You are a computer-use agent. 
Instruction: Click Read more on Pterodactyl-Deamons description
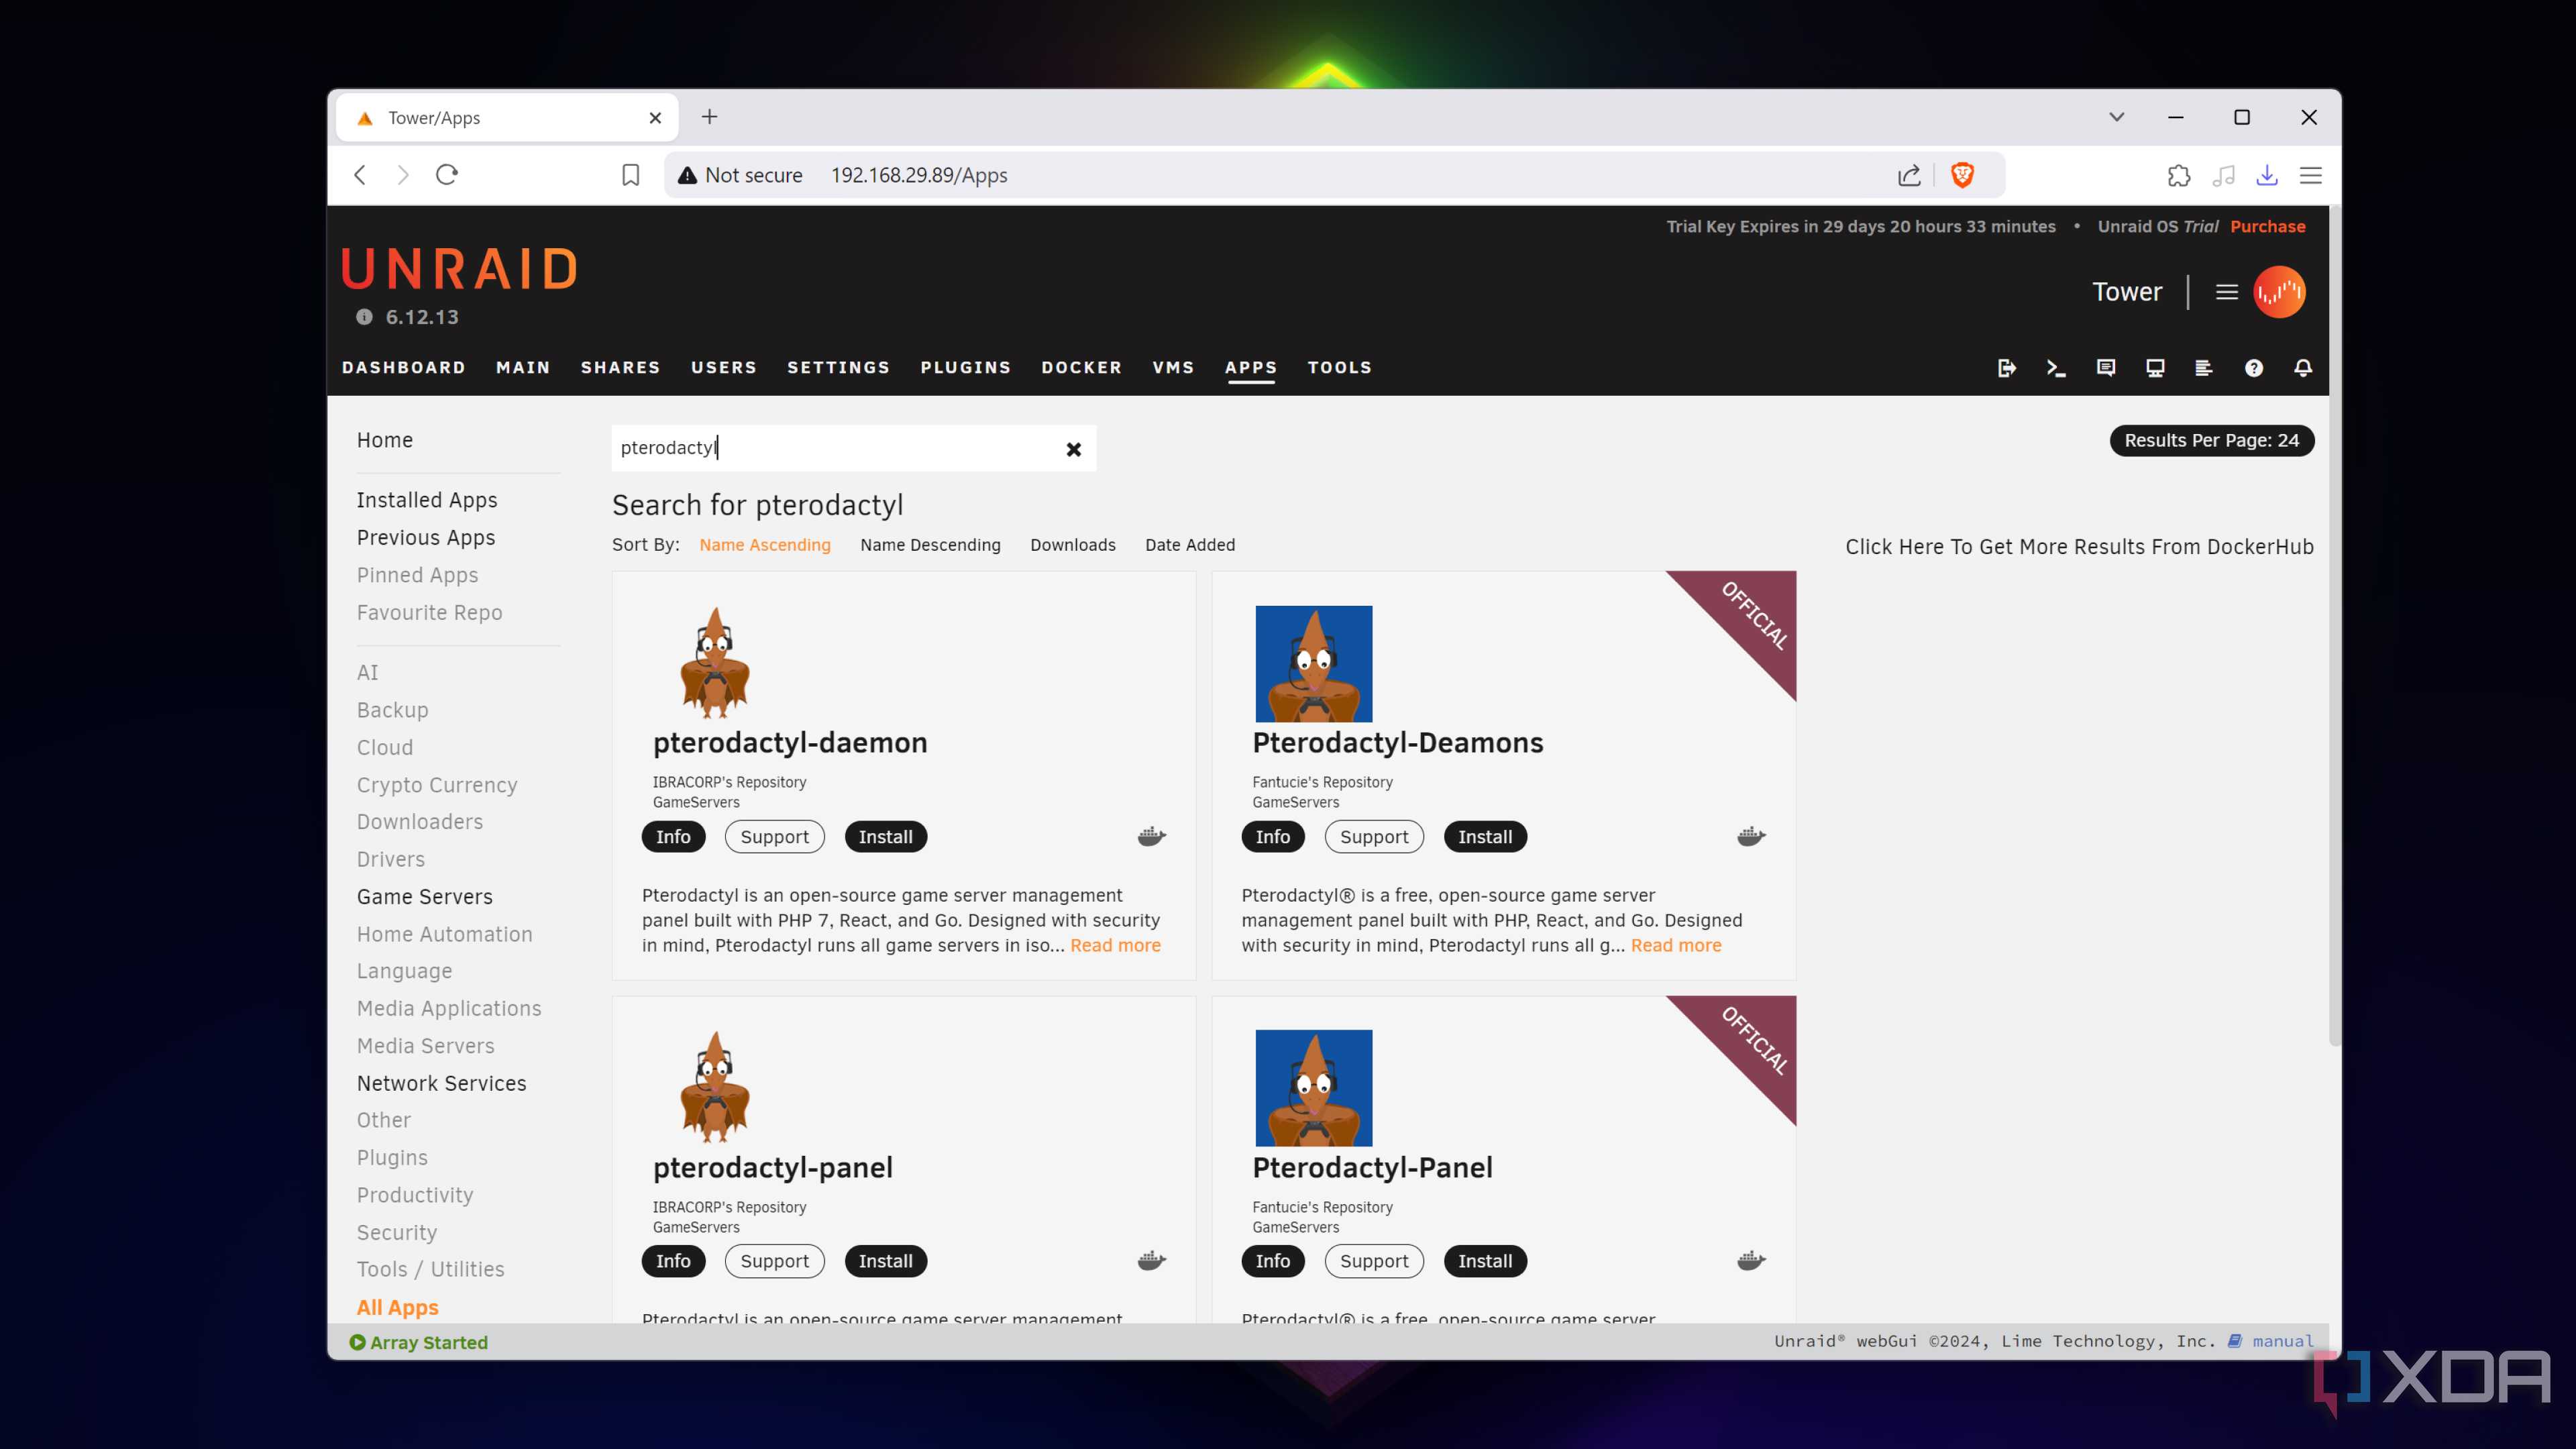point(1676,945)
